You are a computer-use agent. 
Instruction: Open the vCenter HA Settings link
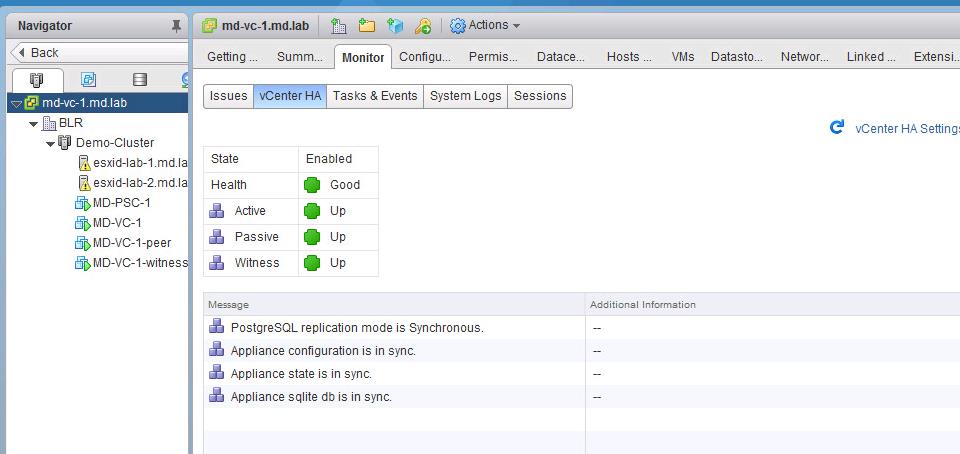(x=907, y=128)
